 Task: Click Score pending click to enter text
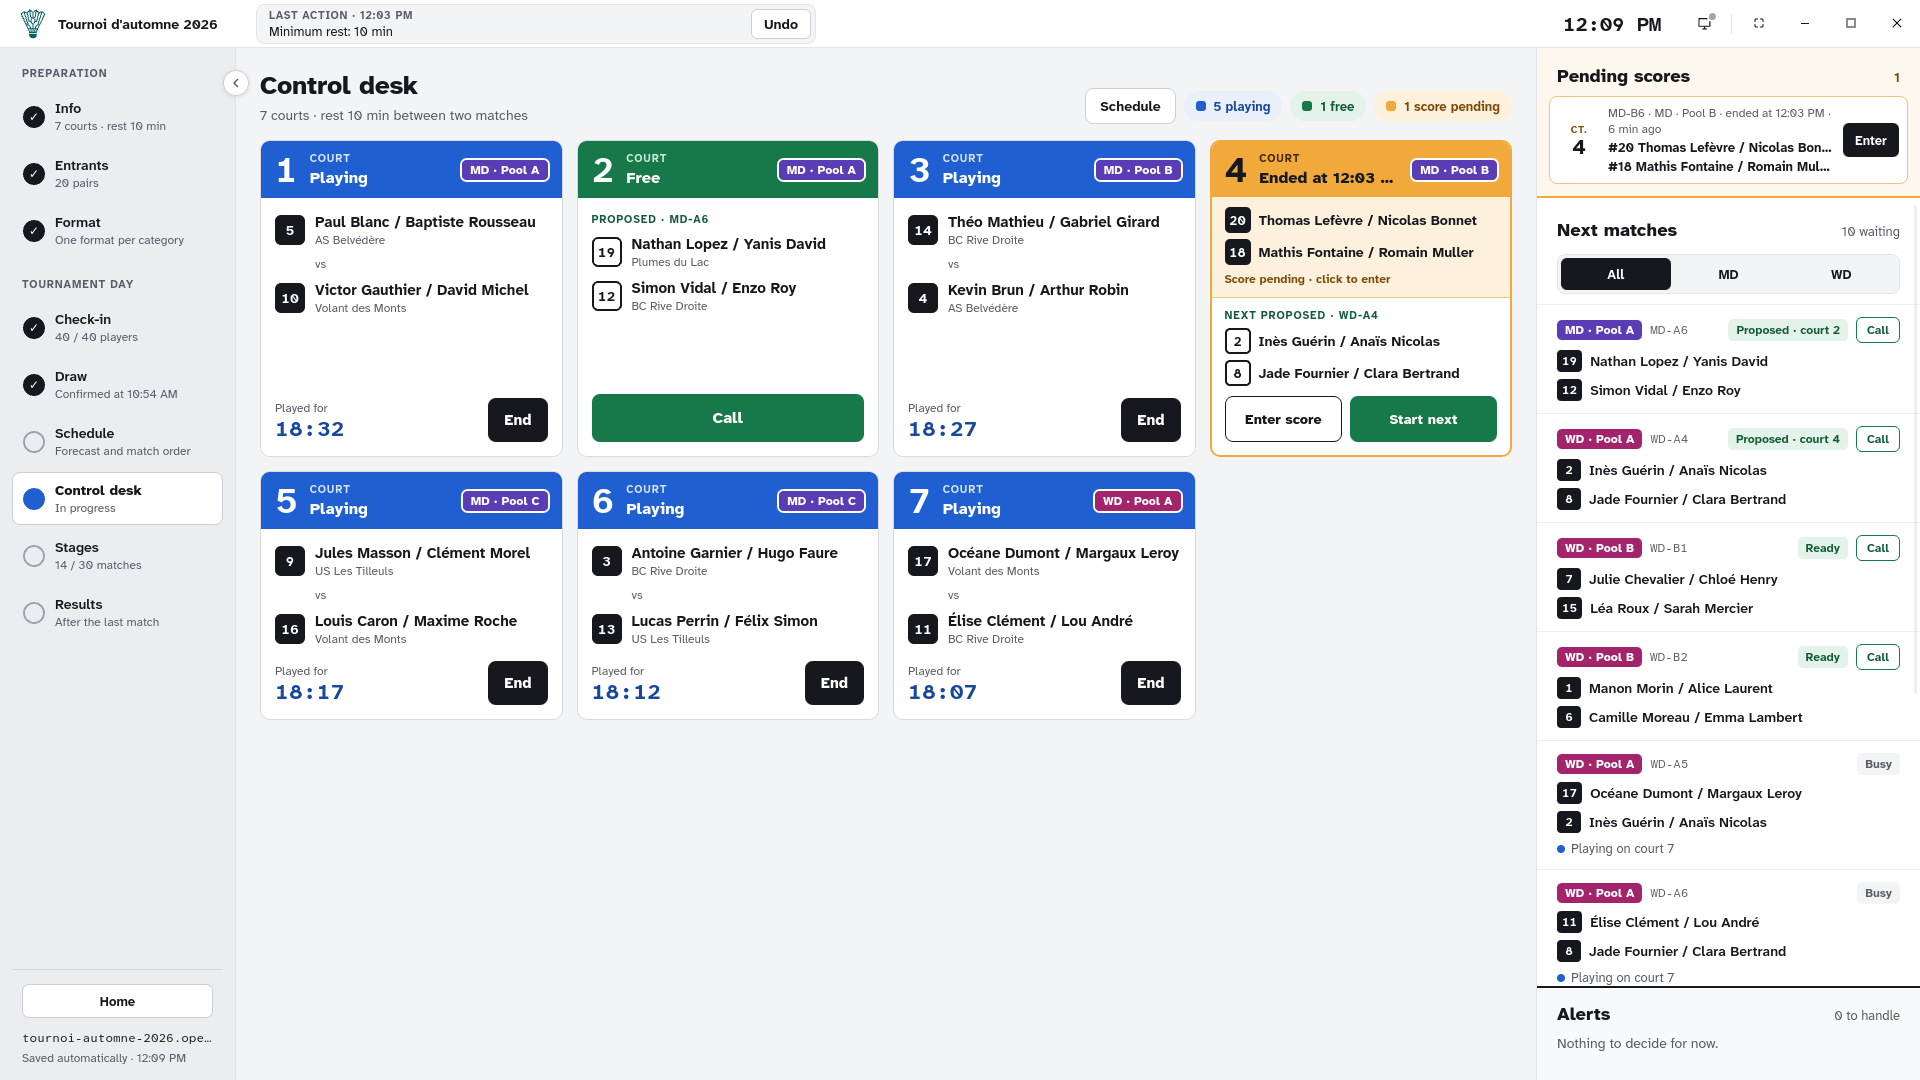pos(1307,279)
